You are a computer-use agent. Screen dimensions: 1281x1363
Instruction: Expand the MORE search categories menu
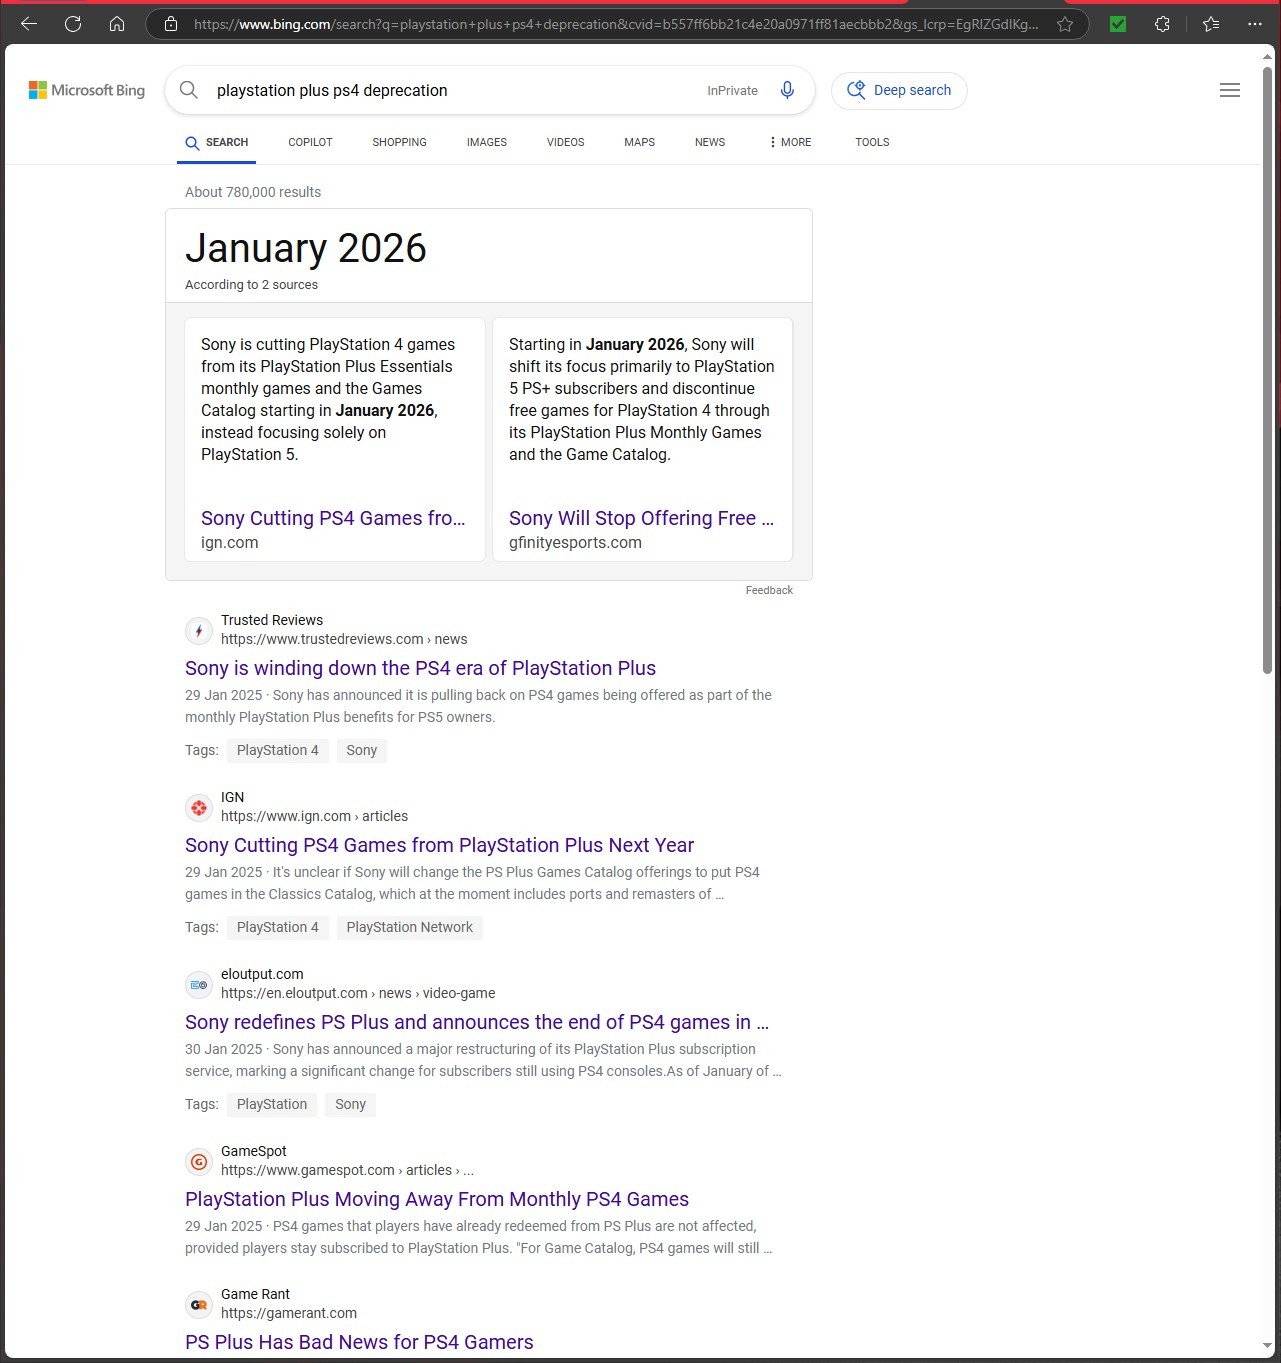point(790,142)
